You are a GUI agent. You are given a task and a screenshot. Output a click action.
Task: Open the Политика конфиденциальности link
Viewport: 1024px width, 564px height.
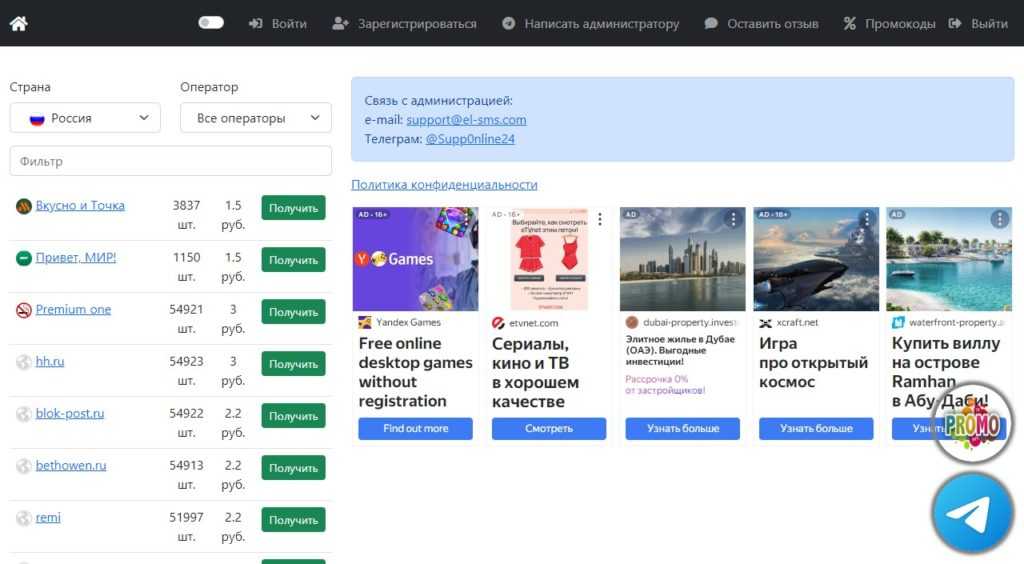click(x=444, y=185)
